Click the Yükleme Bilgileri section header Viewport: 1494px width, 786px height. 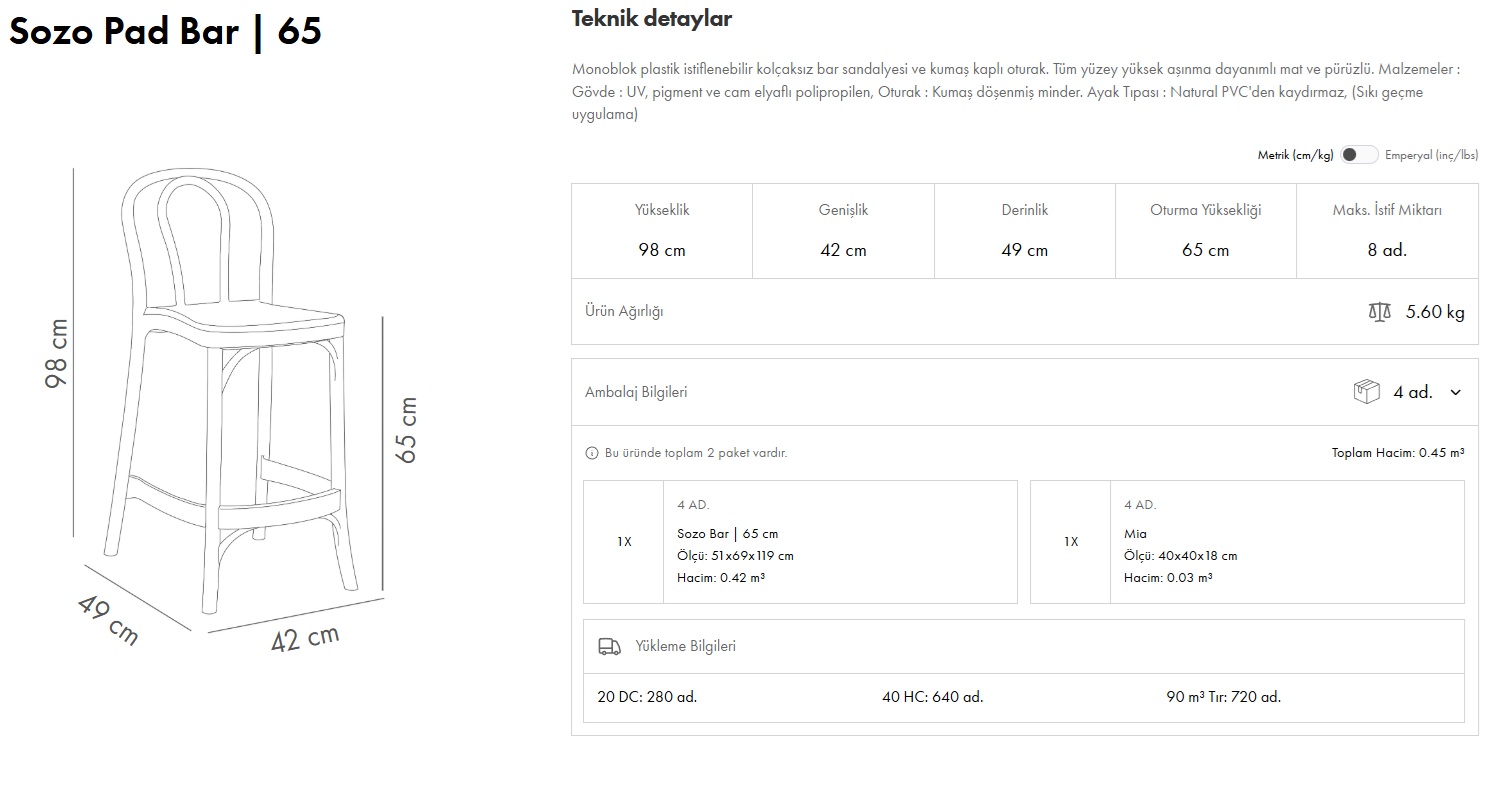tap(685, 646)
